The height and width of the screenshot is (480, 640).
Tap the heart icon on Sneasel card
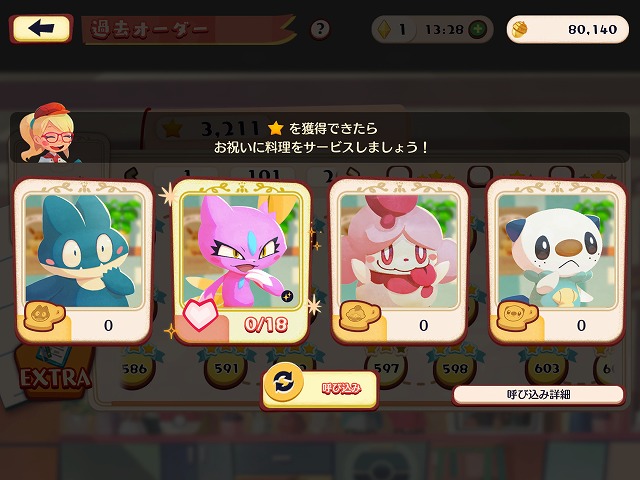[200, 314]
